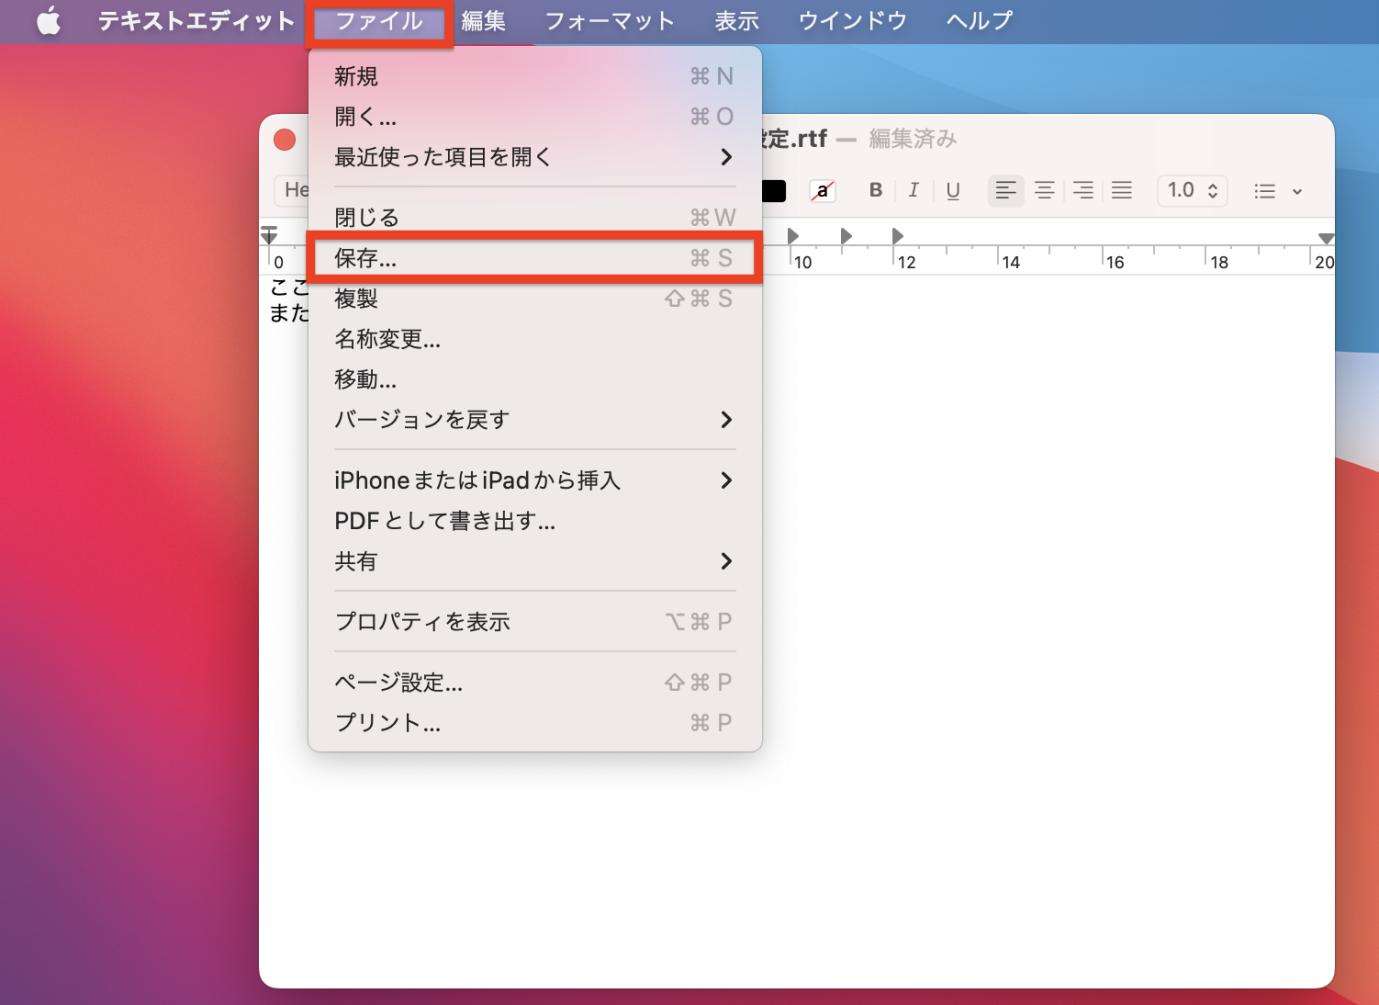Choose 複製 to duplicate the document

[x=535, y=298]
